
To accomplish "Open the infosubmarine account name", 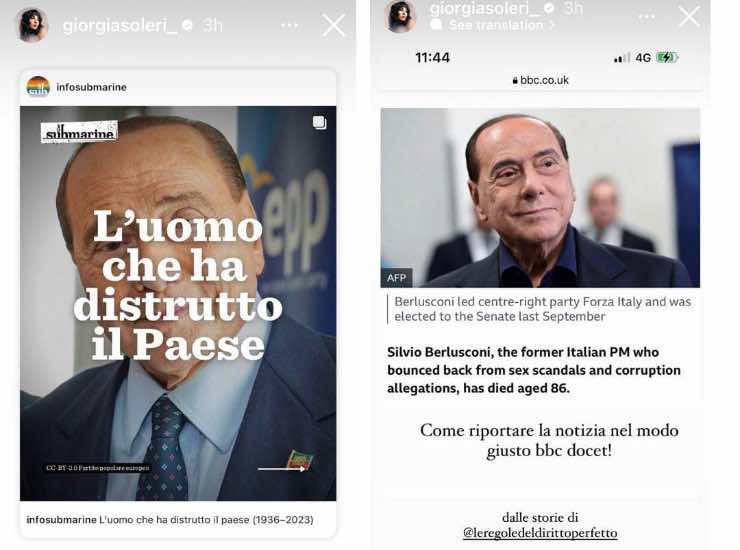I will point(92,87).
